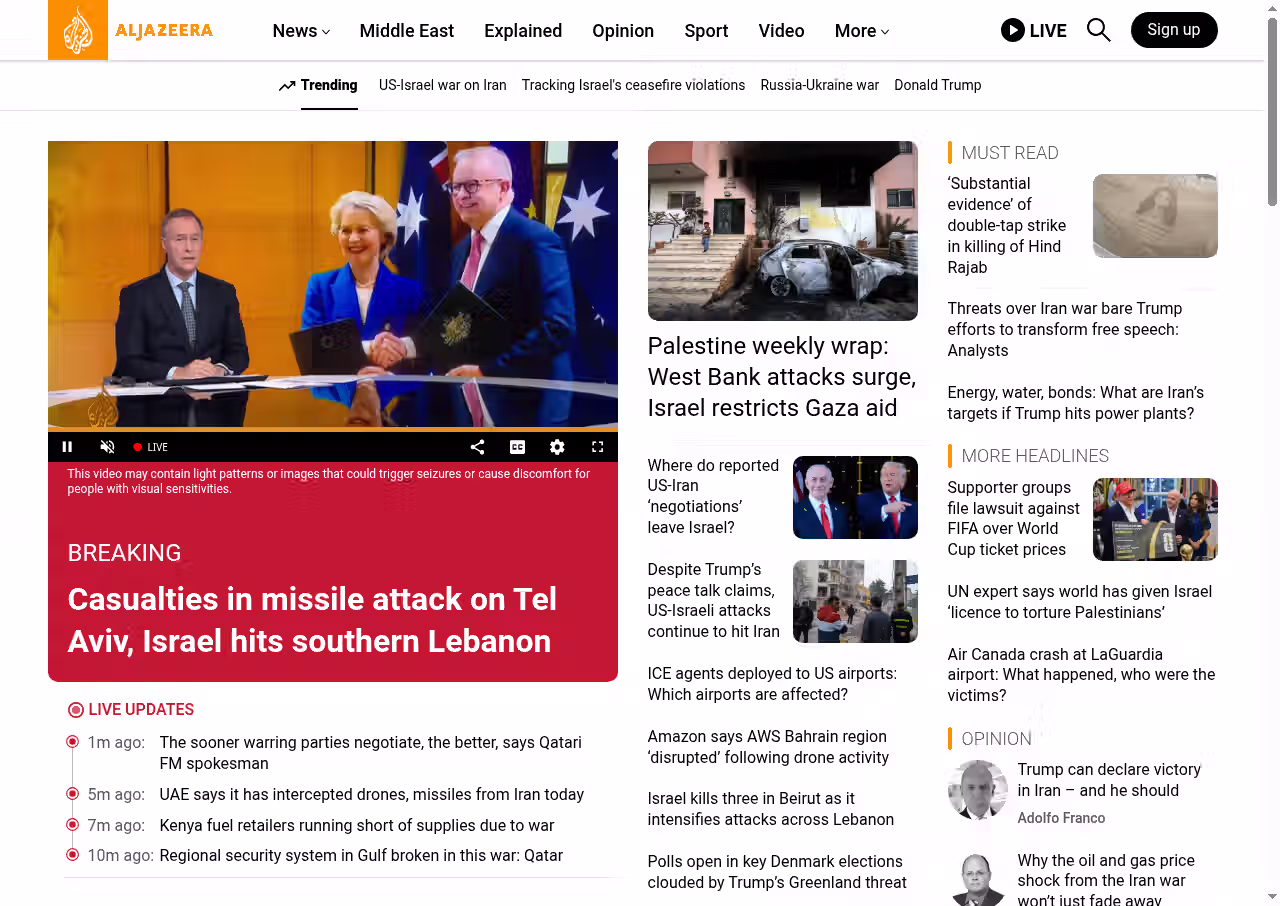Expand the News dropdown menu
Image resolution: width=1280 pixels, height=906 pixels.
click(301, 31)
